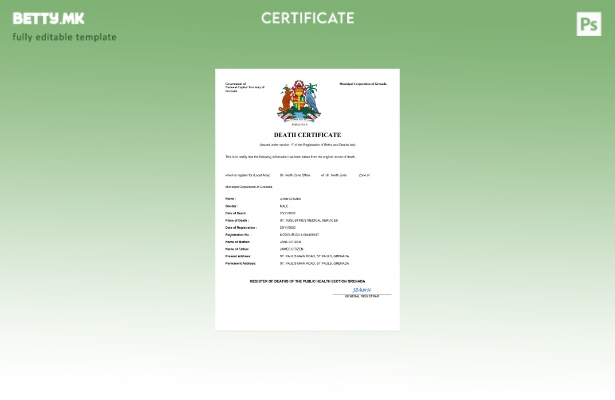Click the 'fully editable template' subtitle
The height and width of the screenshot is (400, 615).
(x=64, y=37)
